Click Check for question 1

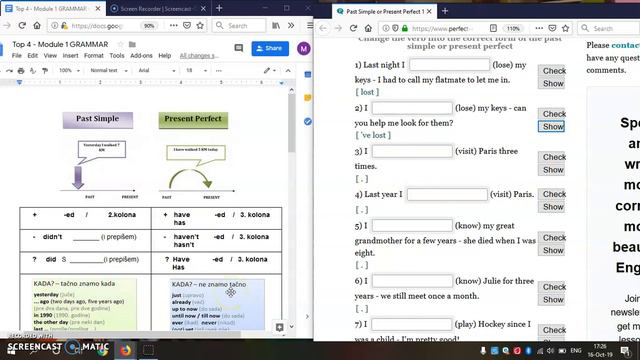pyautogui.click(x=551, y=71)
